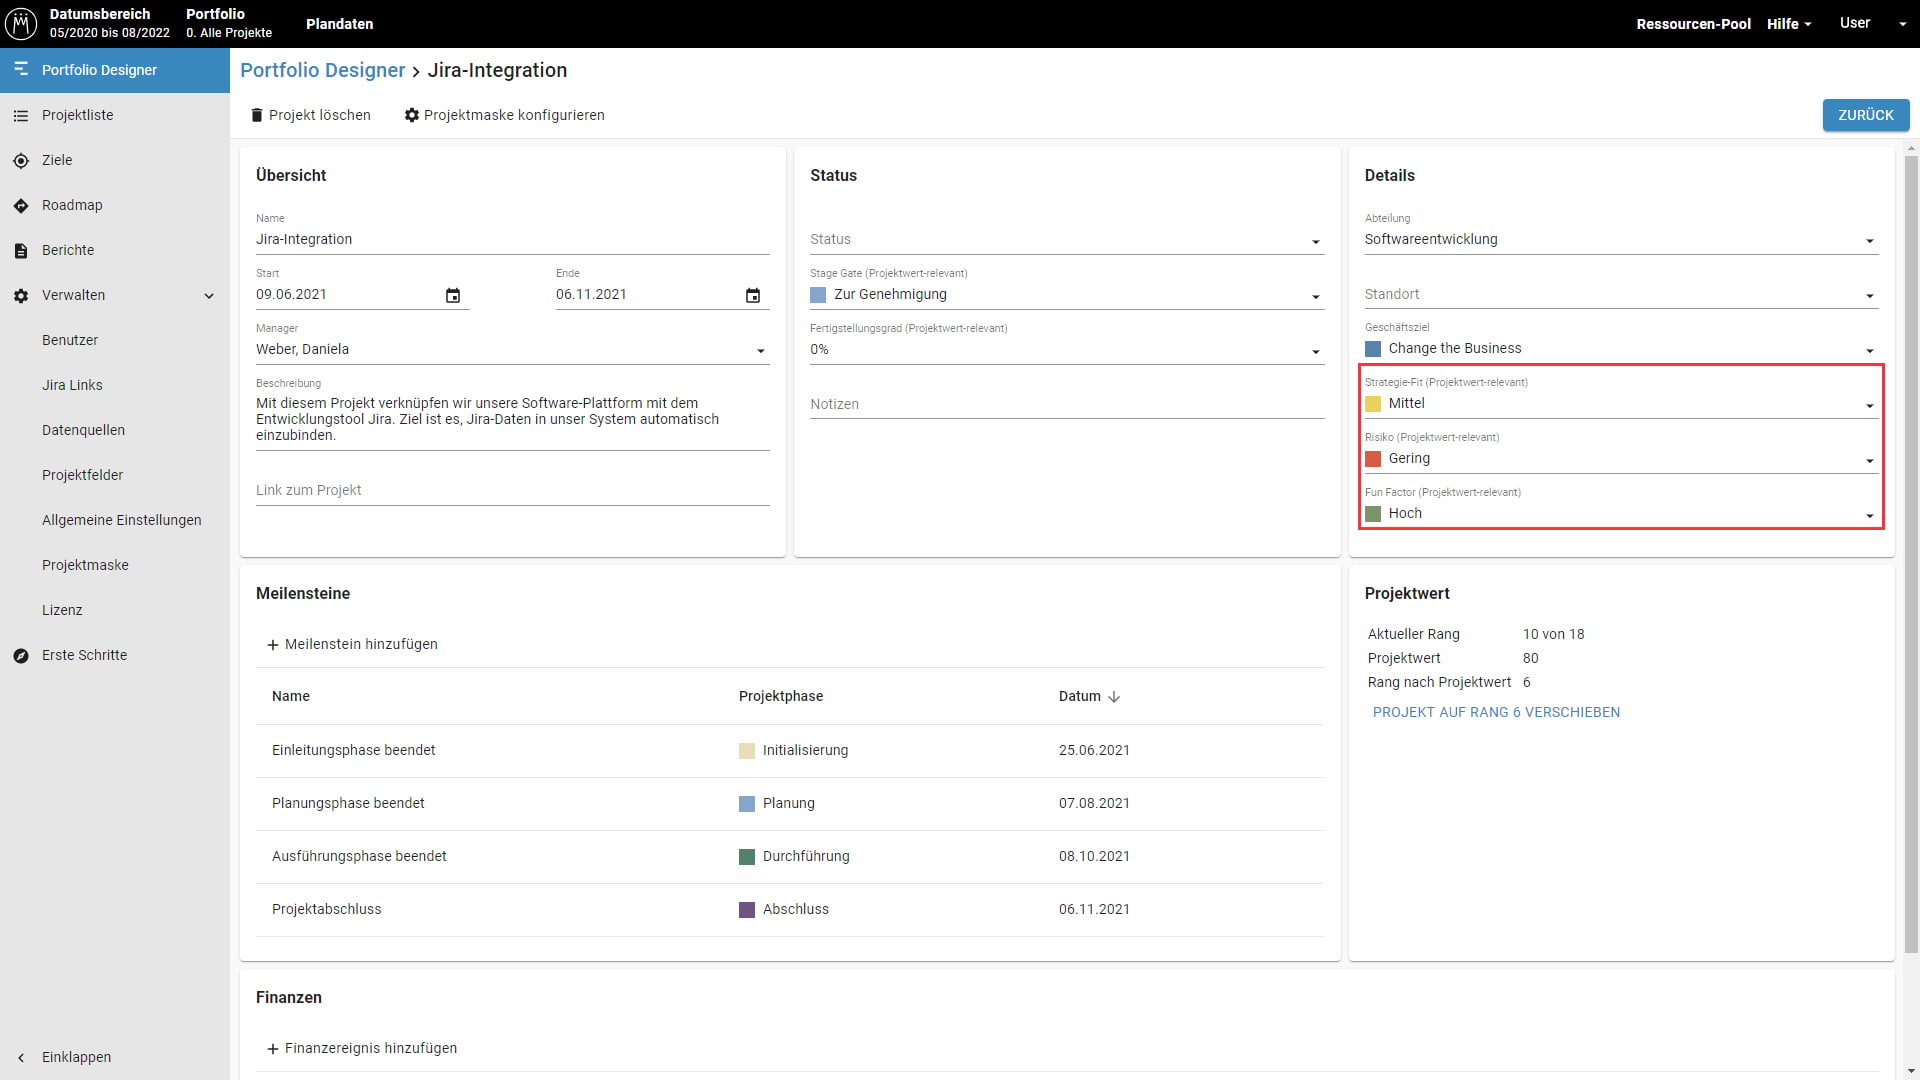
Task: Go to Jira Links in sidebar
Action: 72,385
